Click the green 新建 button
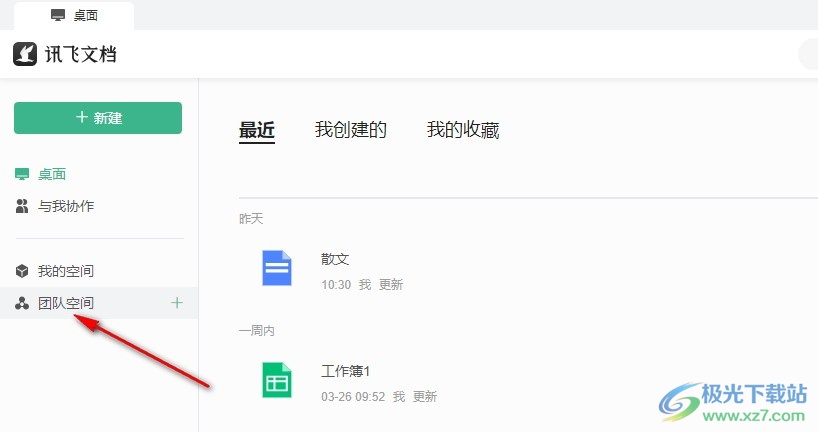Viewport: 818px width, 432px height. (98, 118)
